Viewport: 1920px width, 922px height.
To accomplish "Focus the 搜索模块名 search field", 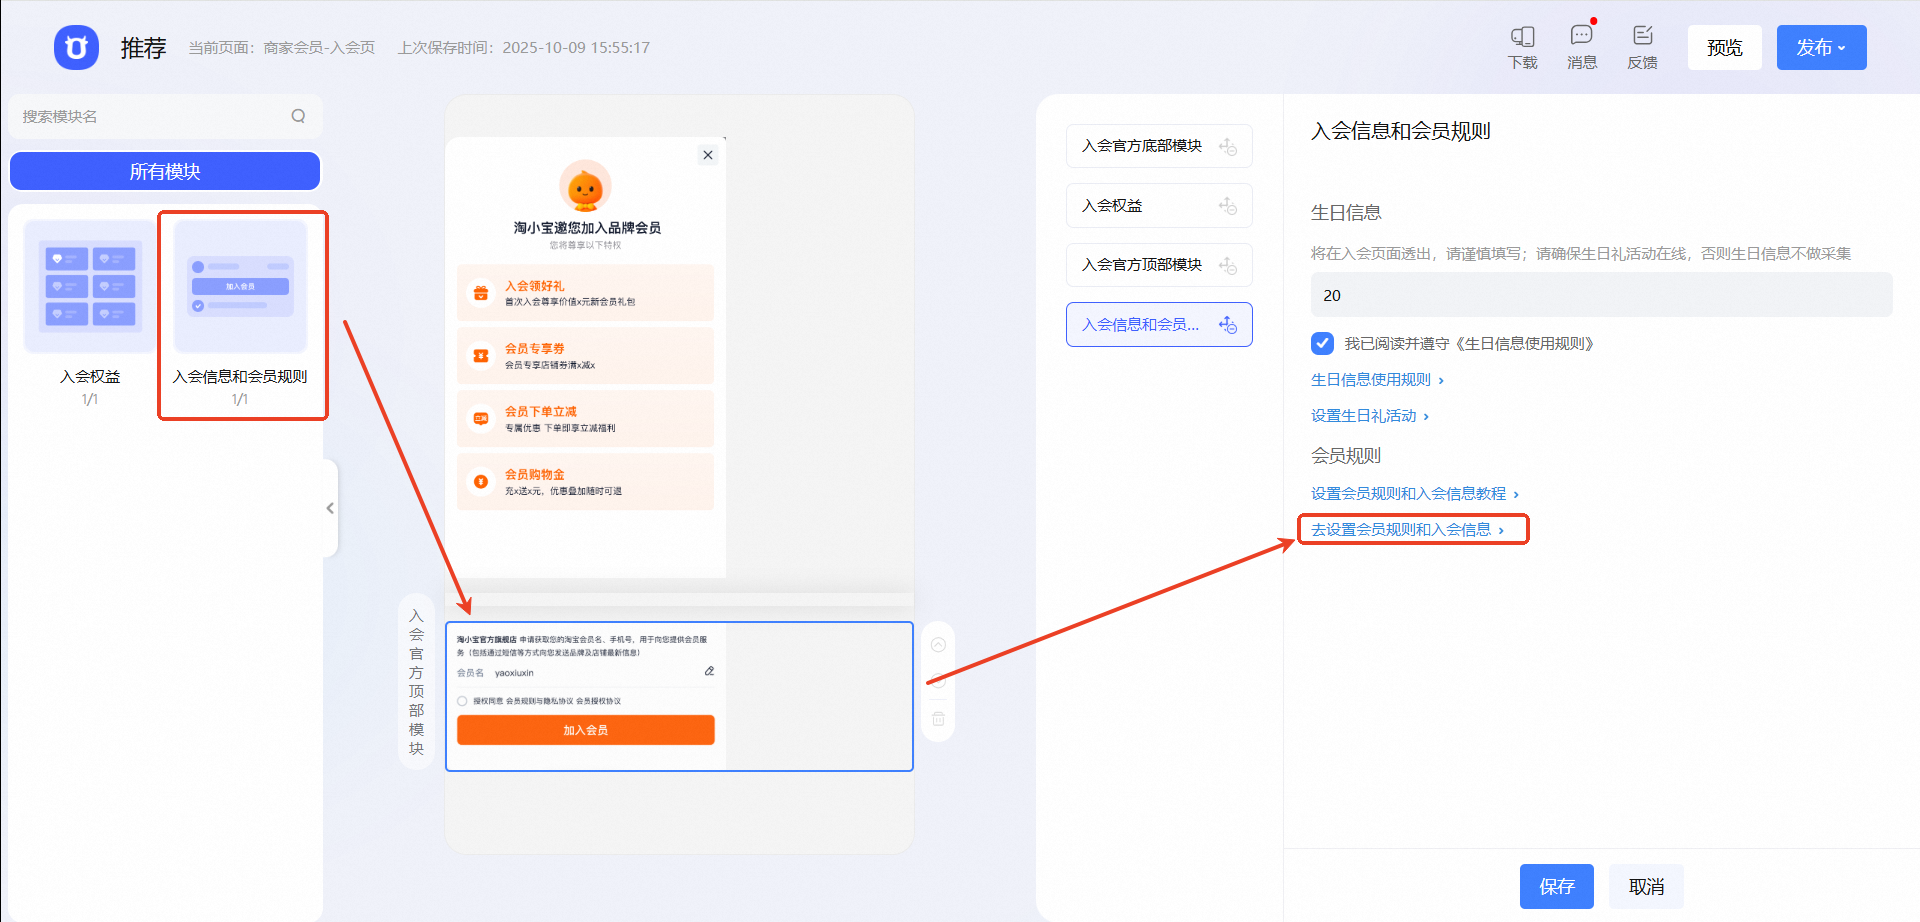I will [x=165, y=116].
